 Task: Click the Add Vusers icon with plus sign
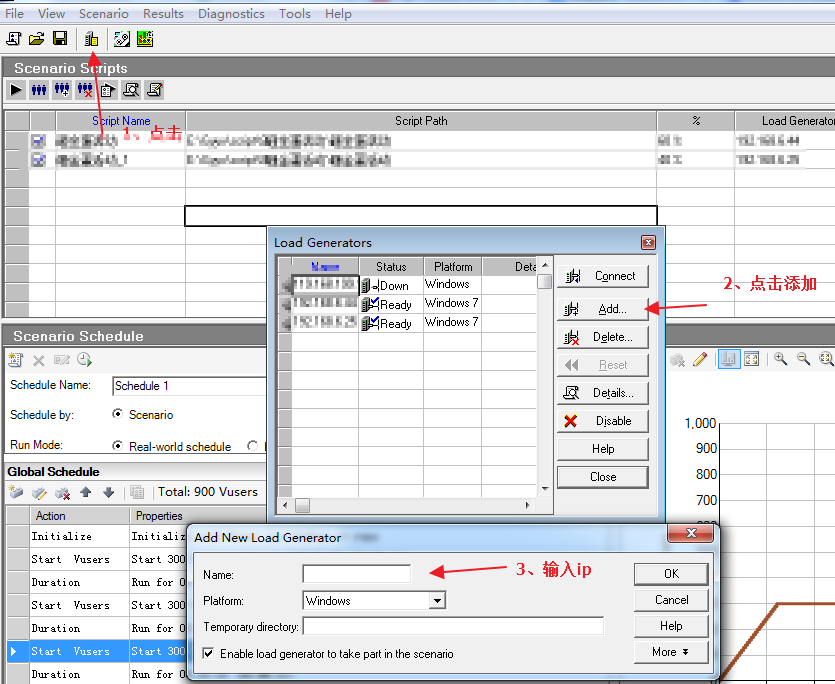coord(62,90)
